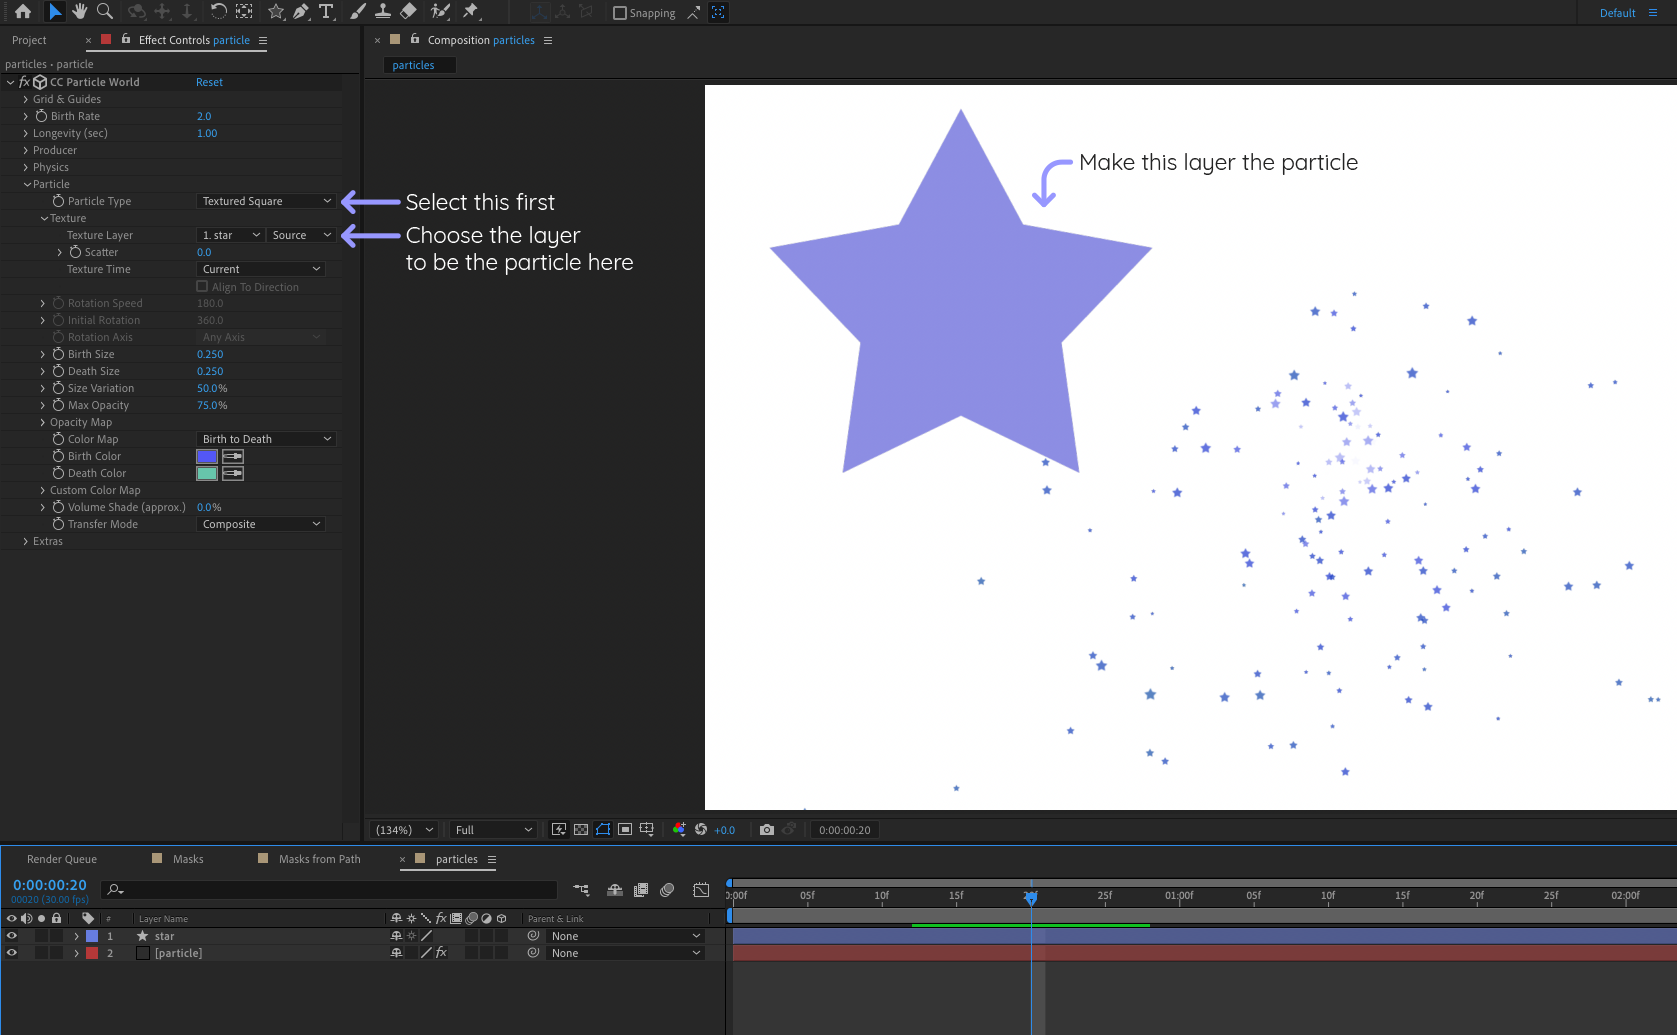Screen dimensions: 1677x1035
Task: Open the Graph Editor
Action: (702, 889)
